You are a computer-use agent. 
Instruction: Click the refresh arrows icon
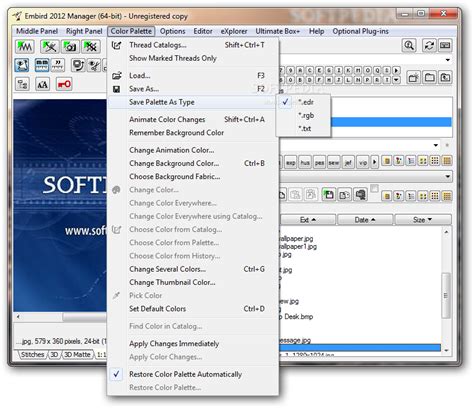[x=429, y=45]
